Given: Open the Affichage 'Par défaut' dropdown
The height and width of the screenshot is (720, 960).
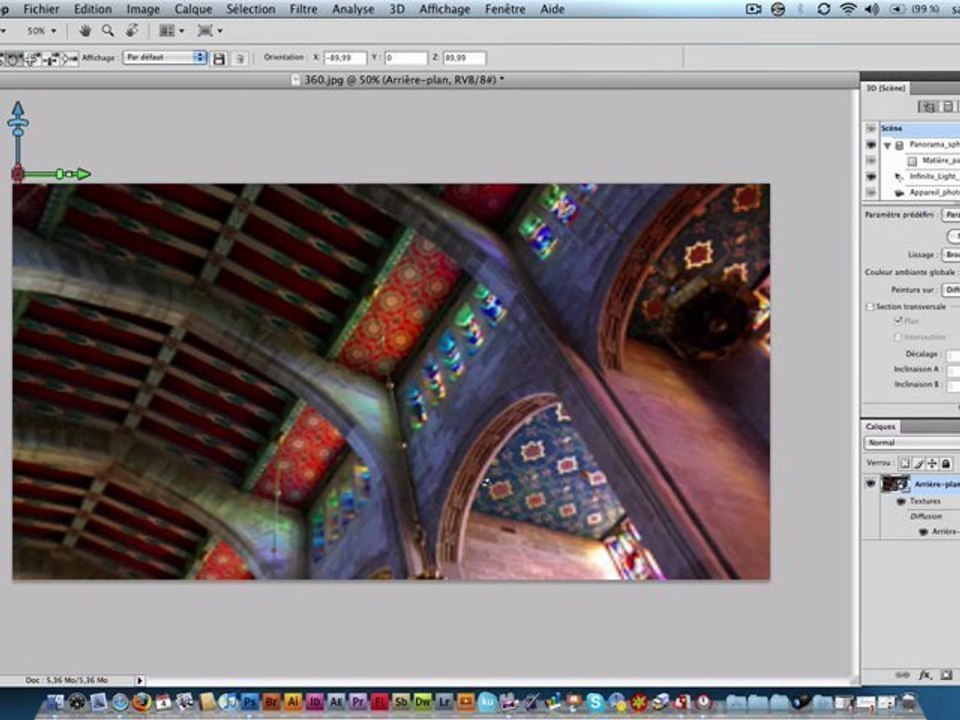Looking at the screenshot, I should point(165,58).
